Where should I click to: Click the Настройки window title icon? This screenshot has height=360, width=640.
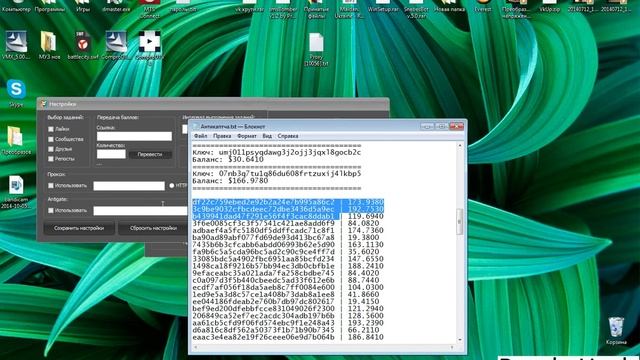pos(43,104)
